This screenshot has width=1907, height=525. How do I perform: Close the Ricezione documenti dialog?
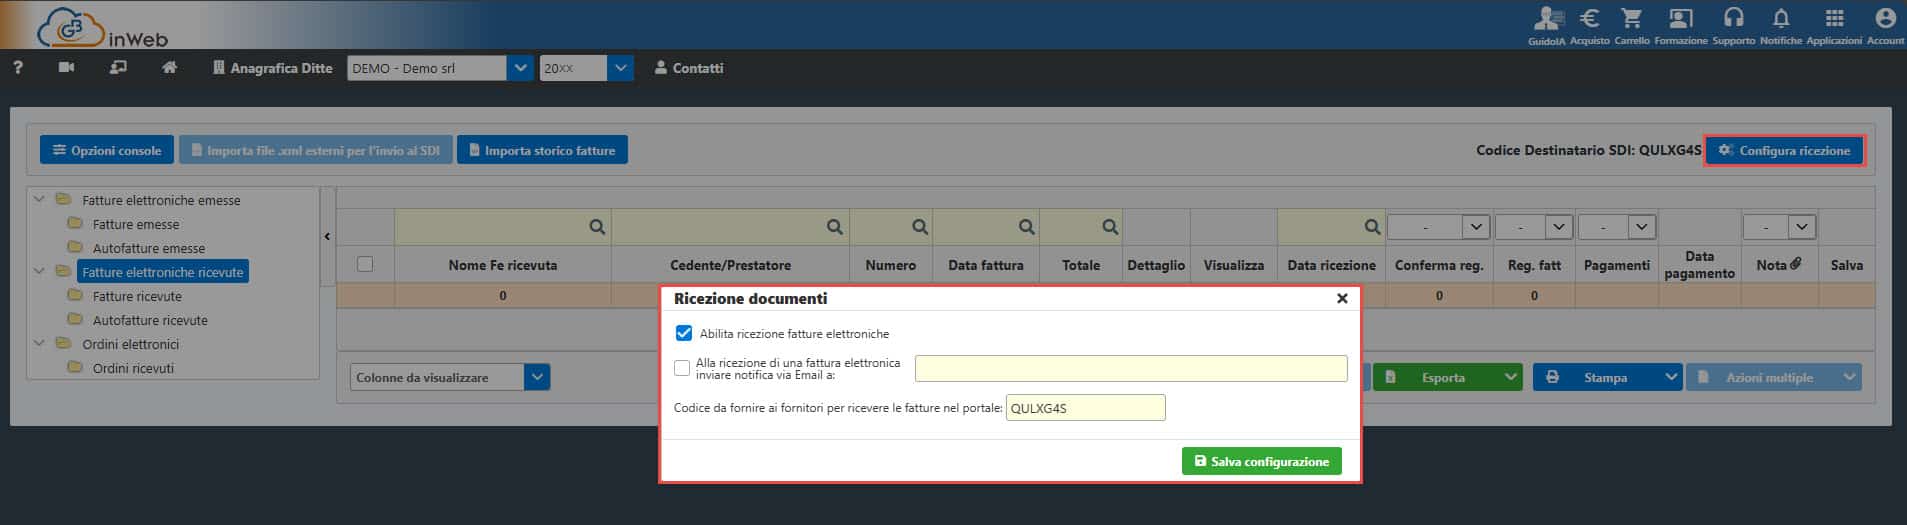click(1342, 298)
